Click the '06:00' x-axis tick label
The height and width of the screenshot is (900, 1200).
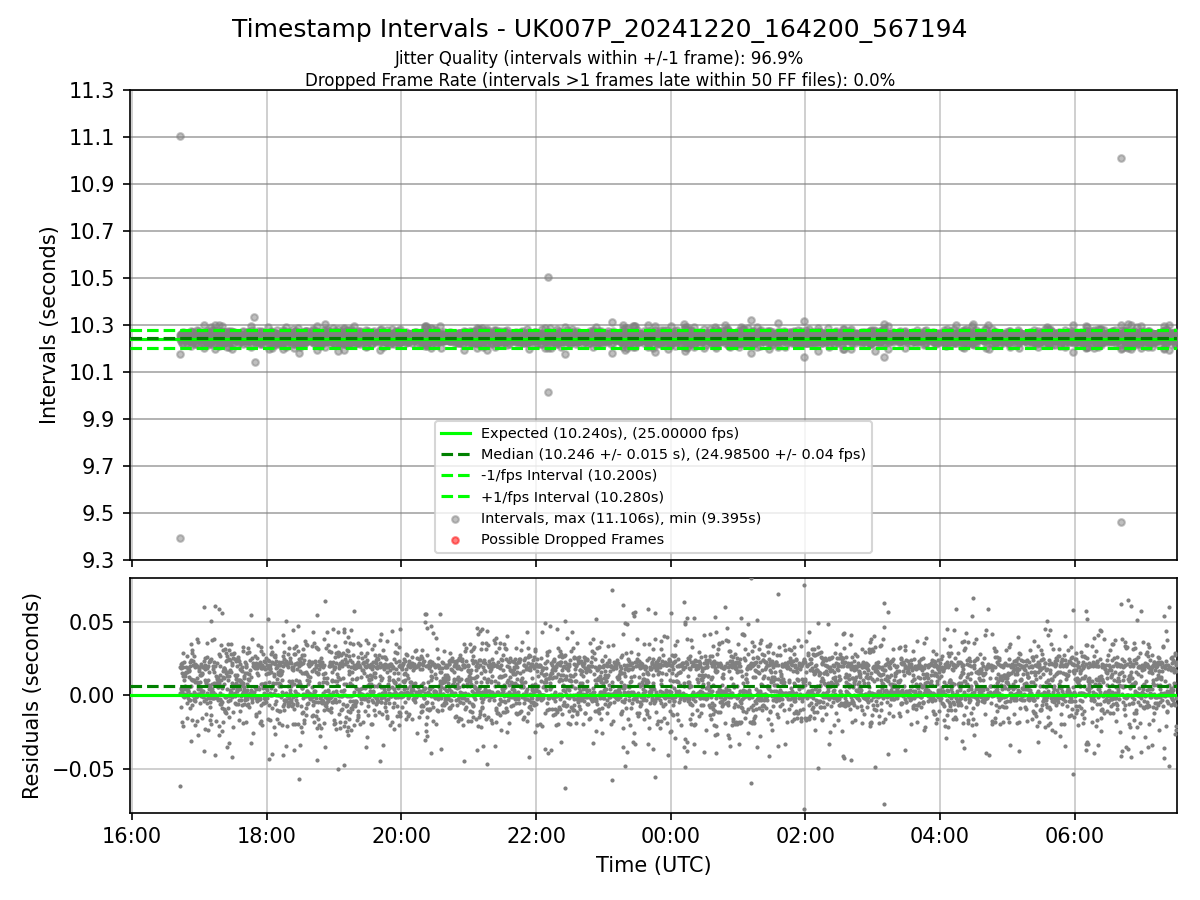(x=1074, y=836)
